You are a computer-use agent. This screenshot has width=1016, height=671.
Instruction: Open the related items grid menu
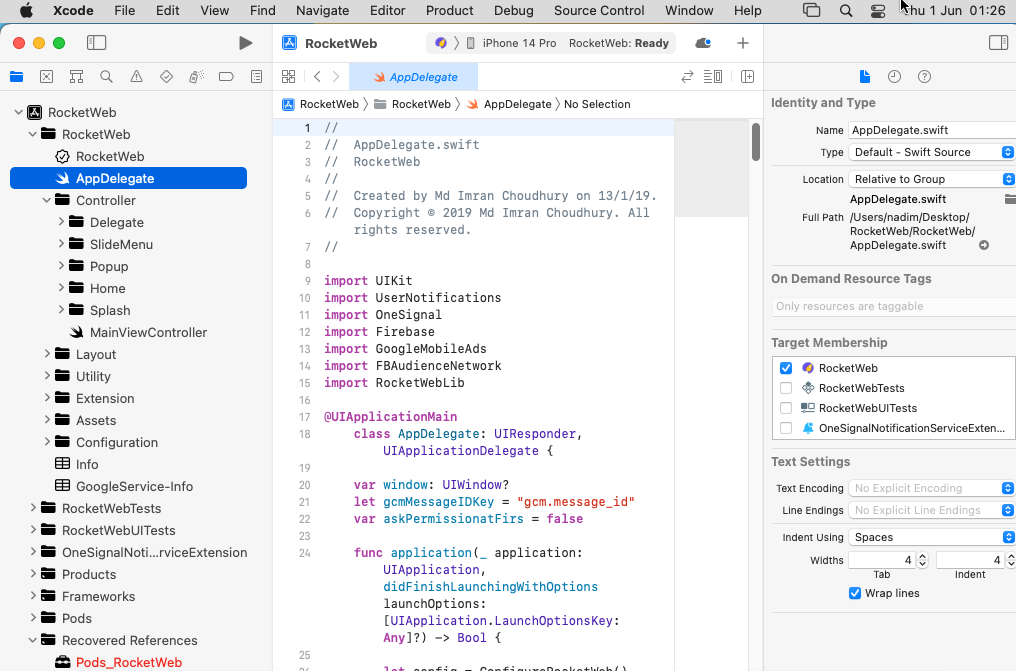pos(288,76)
